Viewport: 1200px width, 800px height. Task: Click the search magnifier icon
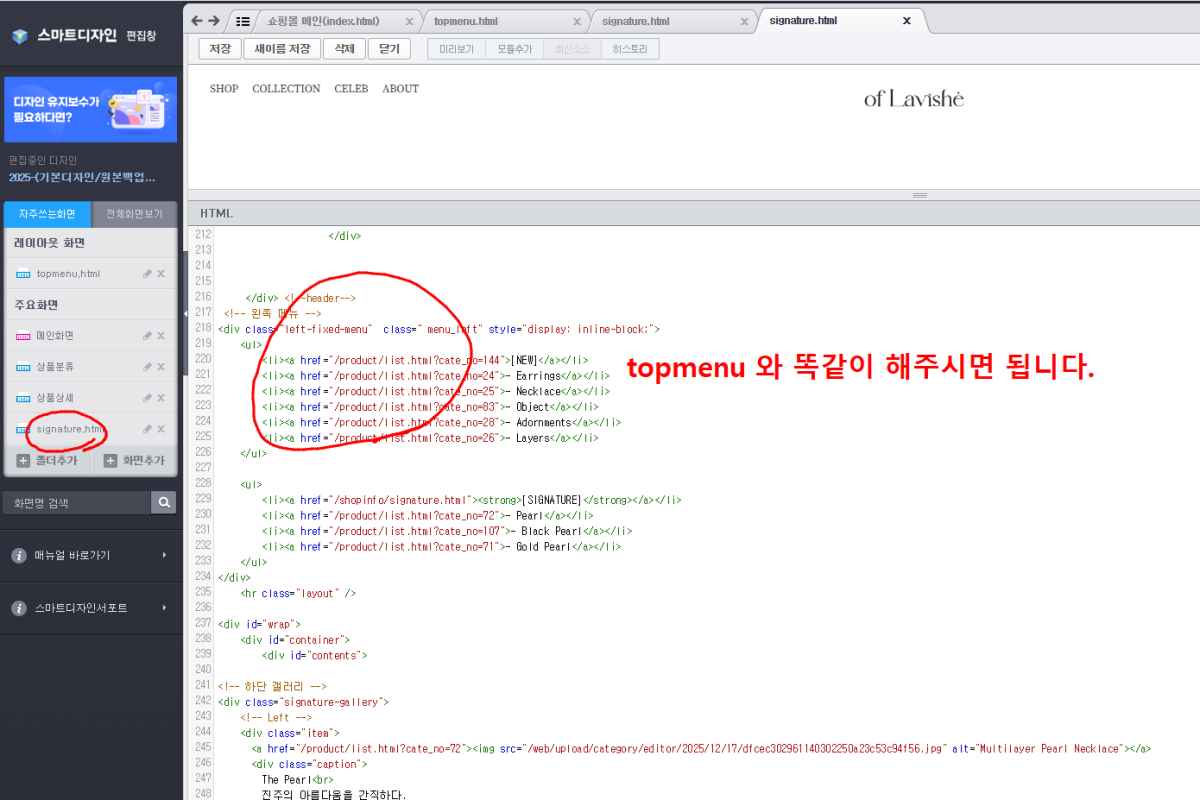164,503
